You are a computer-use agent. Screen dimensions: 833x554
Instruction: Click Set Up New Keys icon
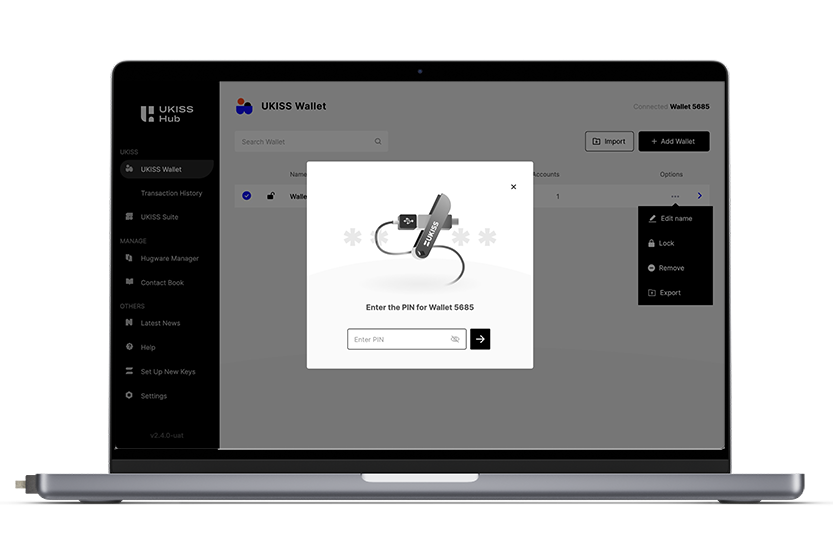129,371
